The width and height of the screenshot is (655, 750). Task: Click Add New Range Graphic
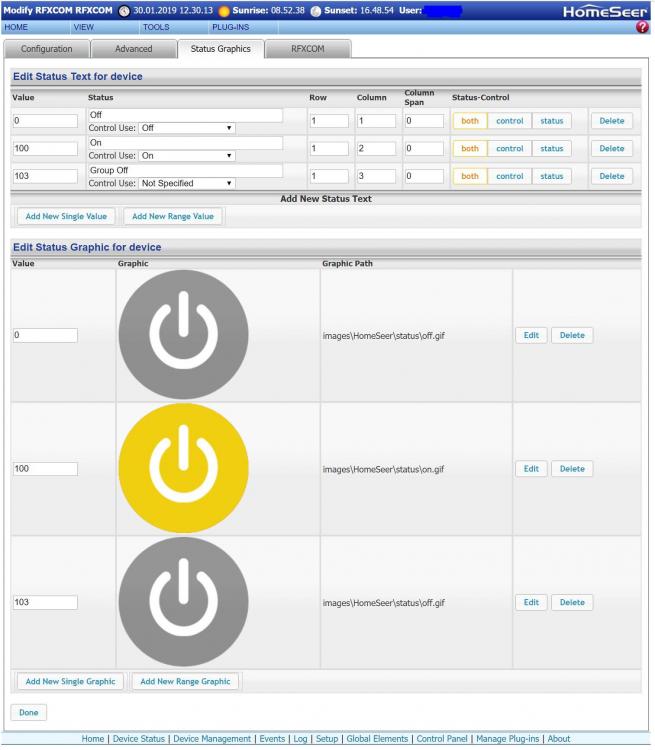(185, 682)
